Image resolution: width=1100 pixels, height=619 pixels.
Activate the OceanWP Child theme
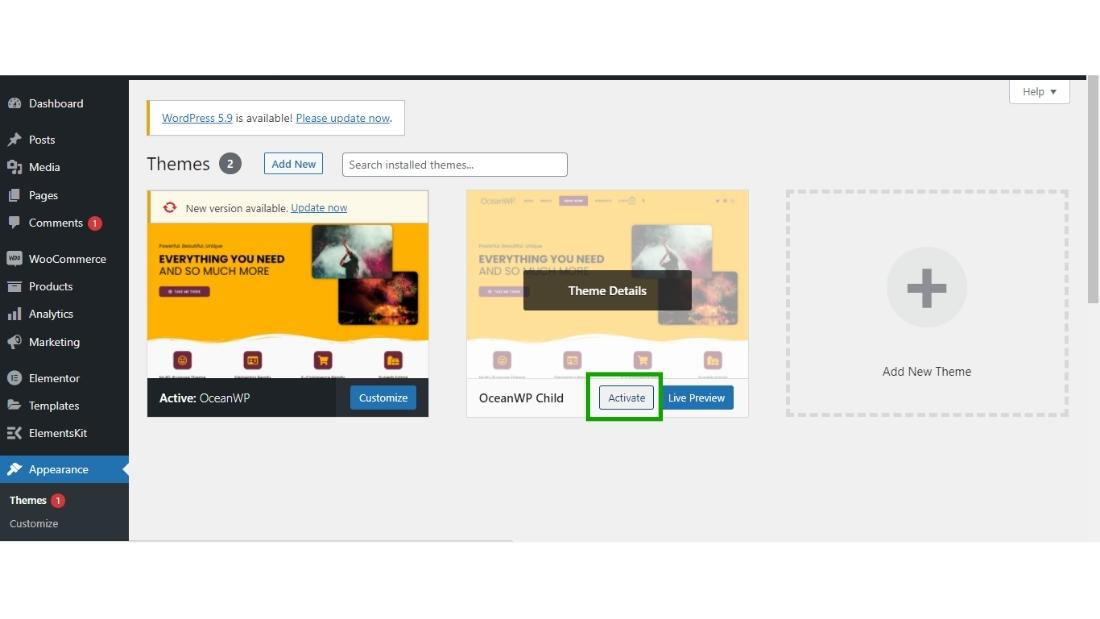pos(626,398)
